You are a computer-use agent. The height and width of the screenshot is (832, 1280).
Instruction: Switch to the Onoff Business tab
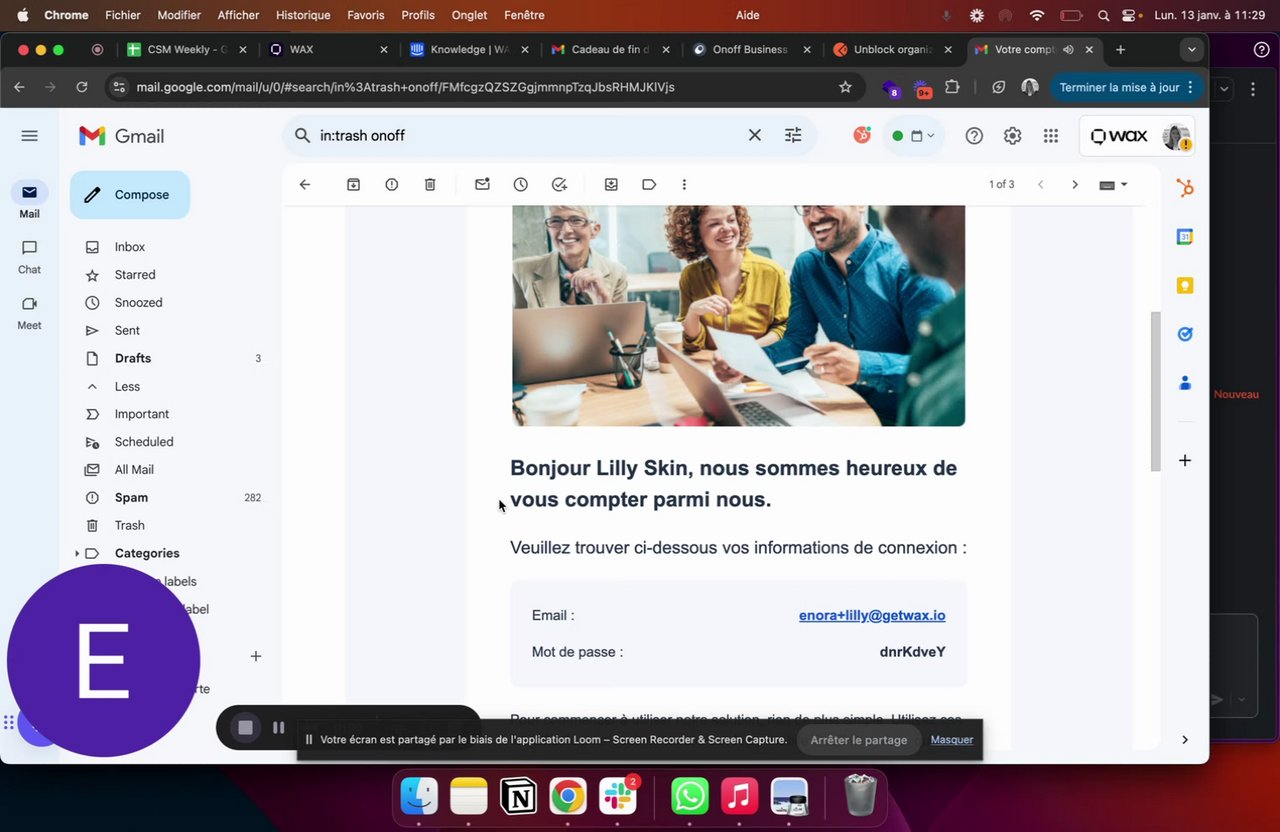[750, 49]
